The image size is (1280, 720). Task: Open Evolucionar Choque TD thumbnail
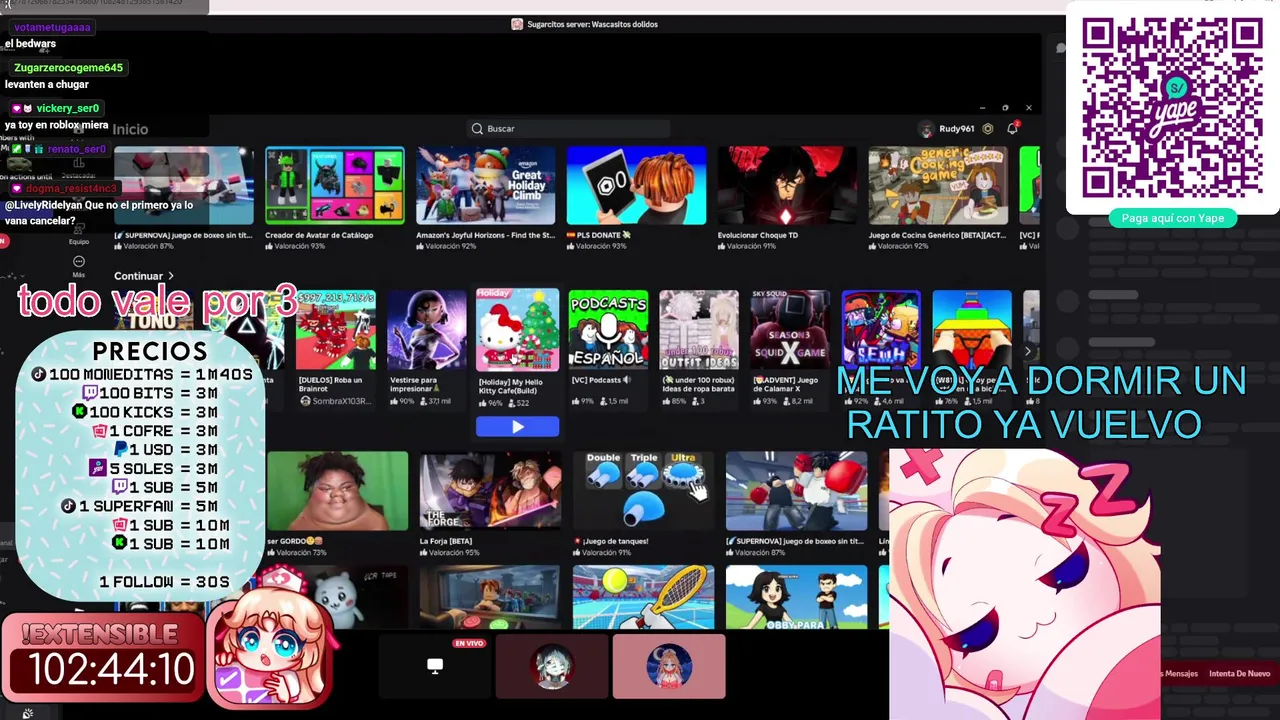(787, 186)
